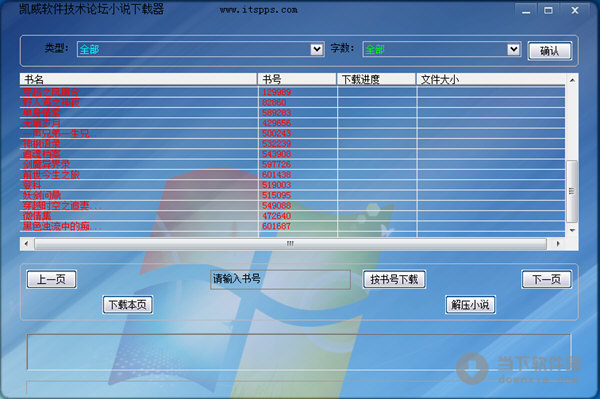600x399 pixels.
Task: Click book number 532239
Action: (276, 143)
